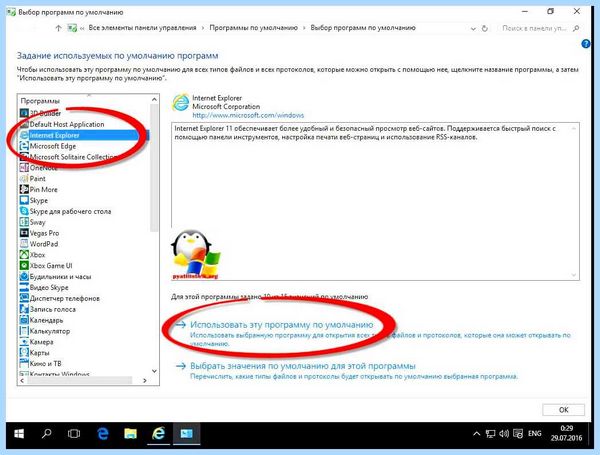Select Internet Explorer in programs list
The height and width of the screenshot is (455, 600).
(84, 135)
